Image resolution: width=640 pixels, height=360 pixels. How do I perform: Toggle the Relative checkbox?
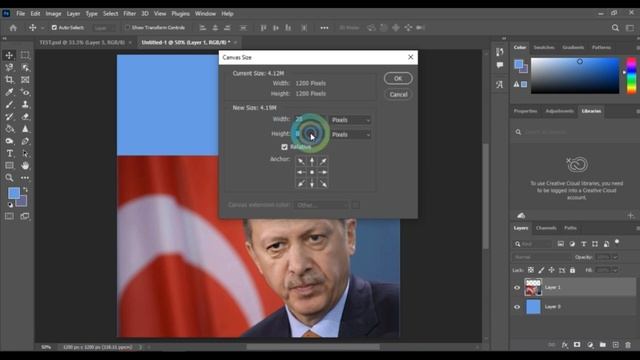[284, 147]
